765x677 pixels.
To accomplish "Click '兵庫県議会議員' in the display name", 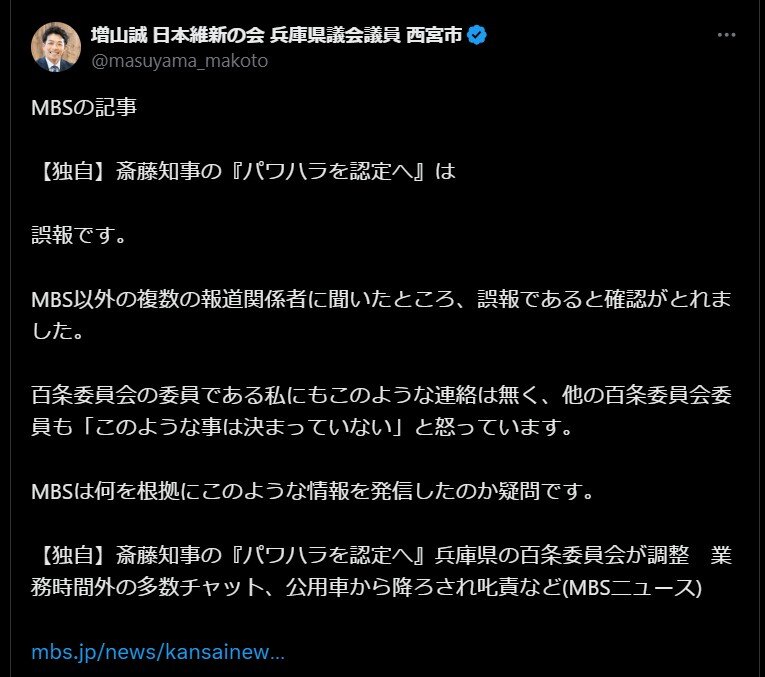I will click(x=335, y=35).
